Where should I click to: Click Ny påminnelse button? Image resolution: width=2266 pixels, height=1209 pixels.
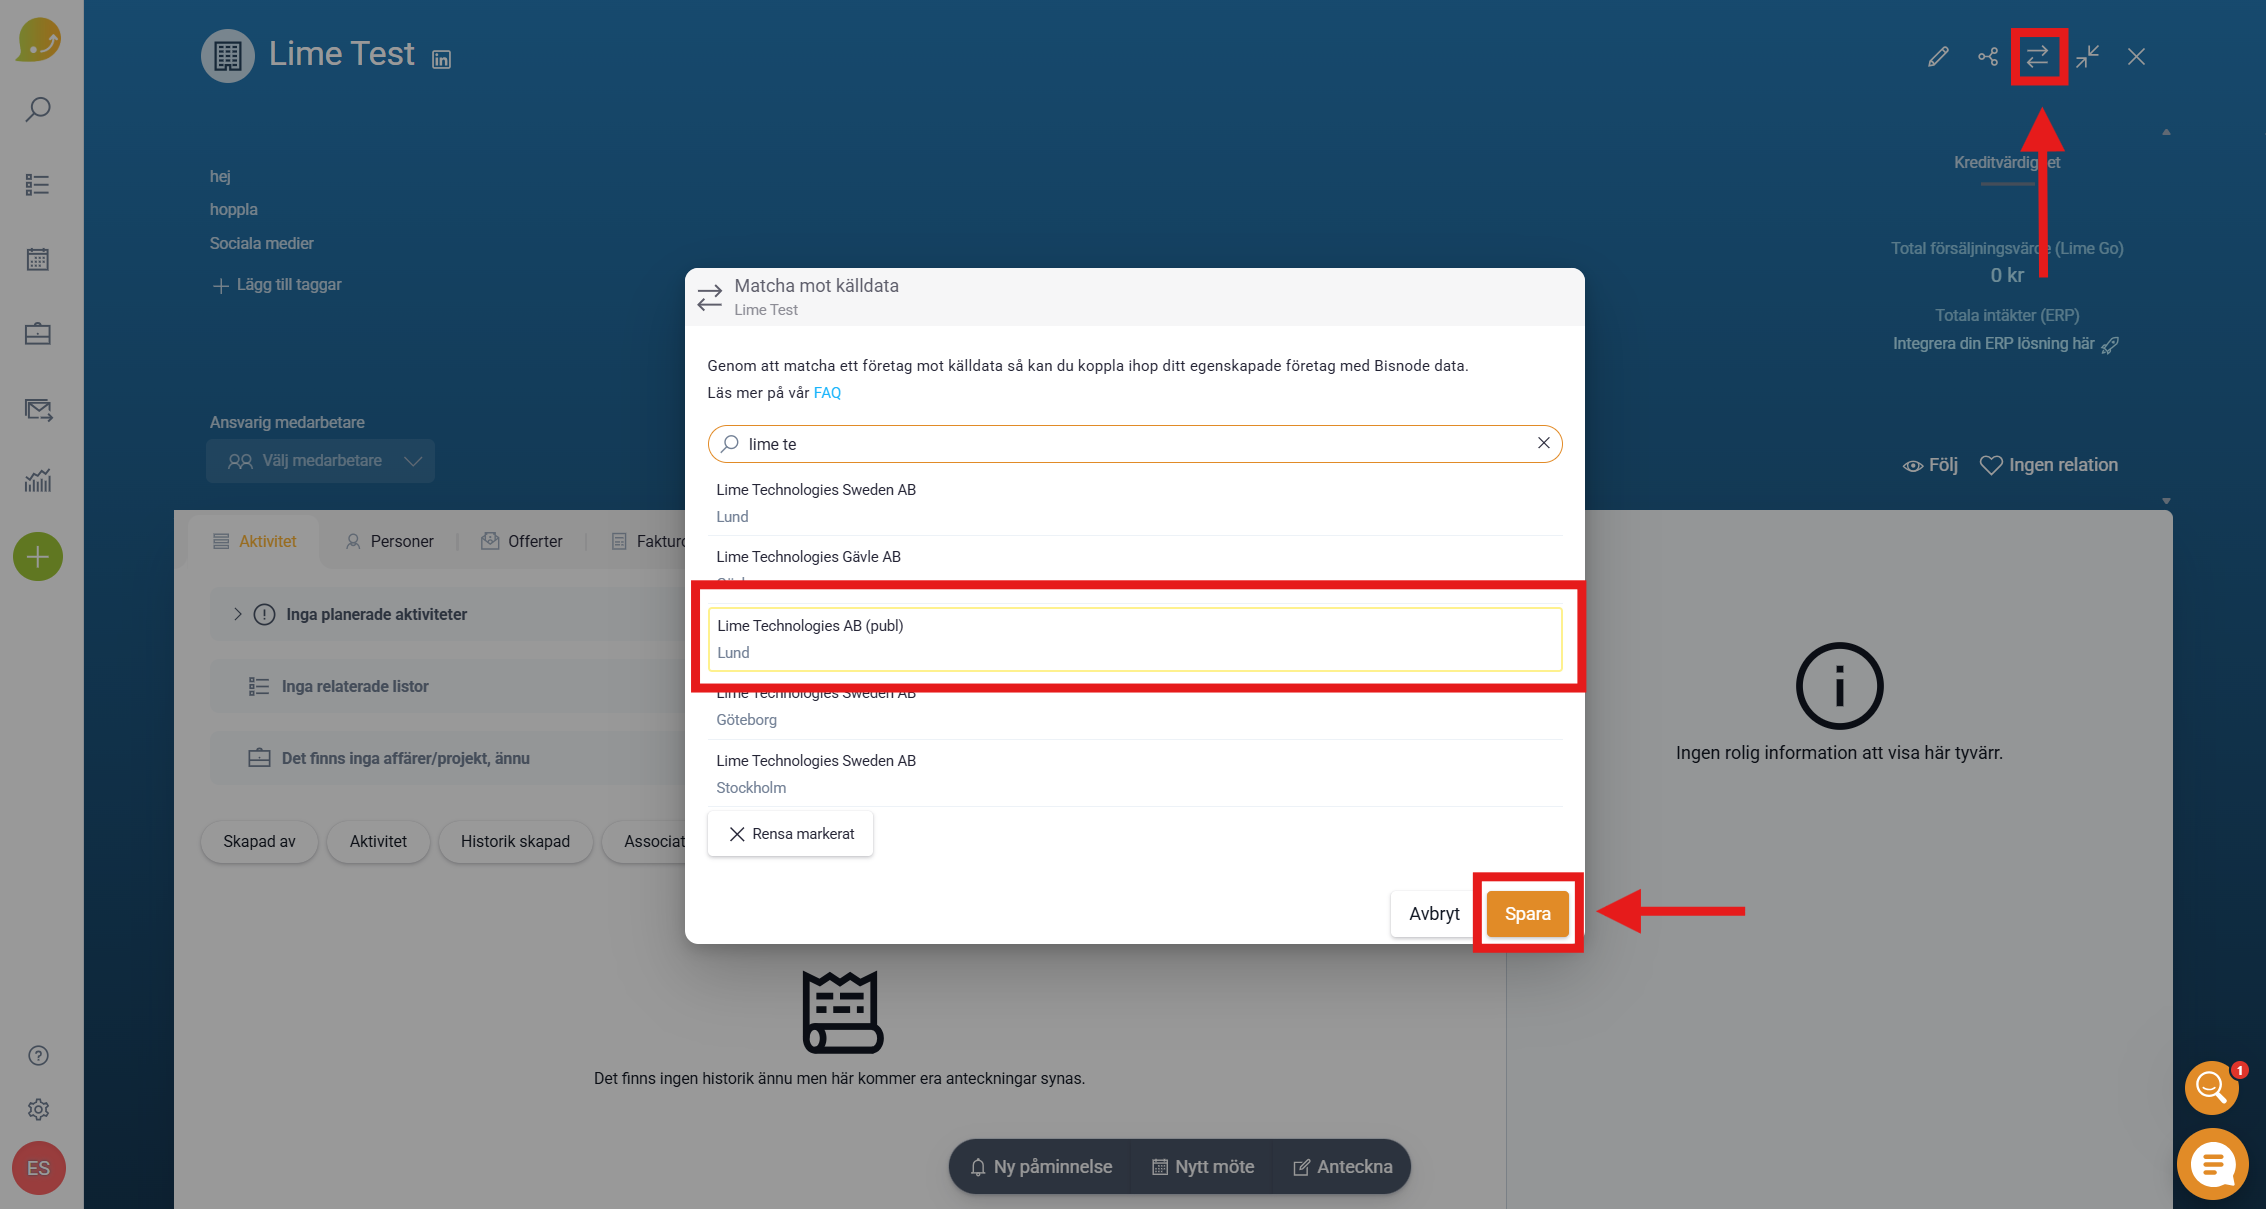(x=1041, y=1167)
